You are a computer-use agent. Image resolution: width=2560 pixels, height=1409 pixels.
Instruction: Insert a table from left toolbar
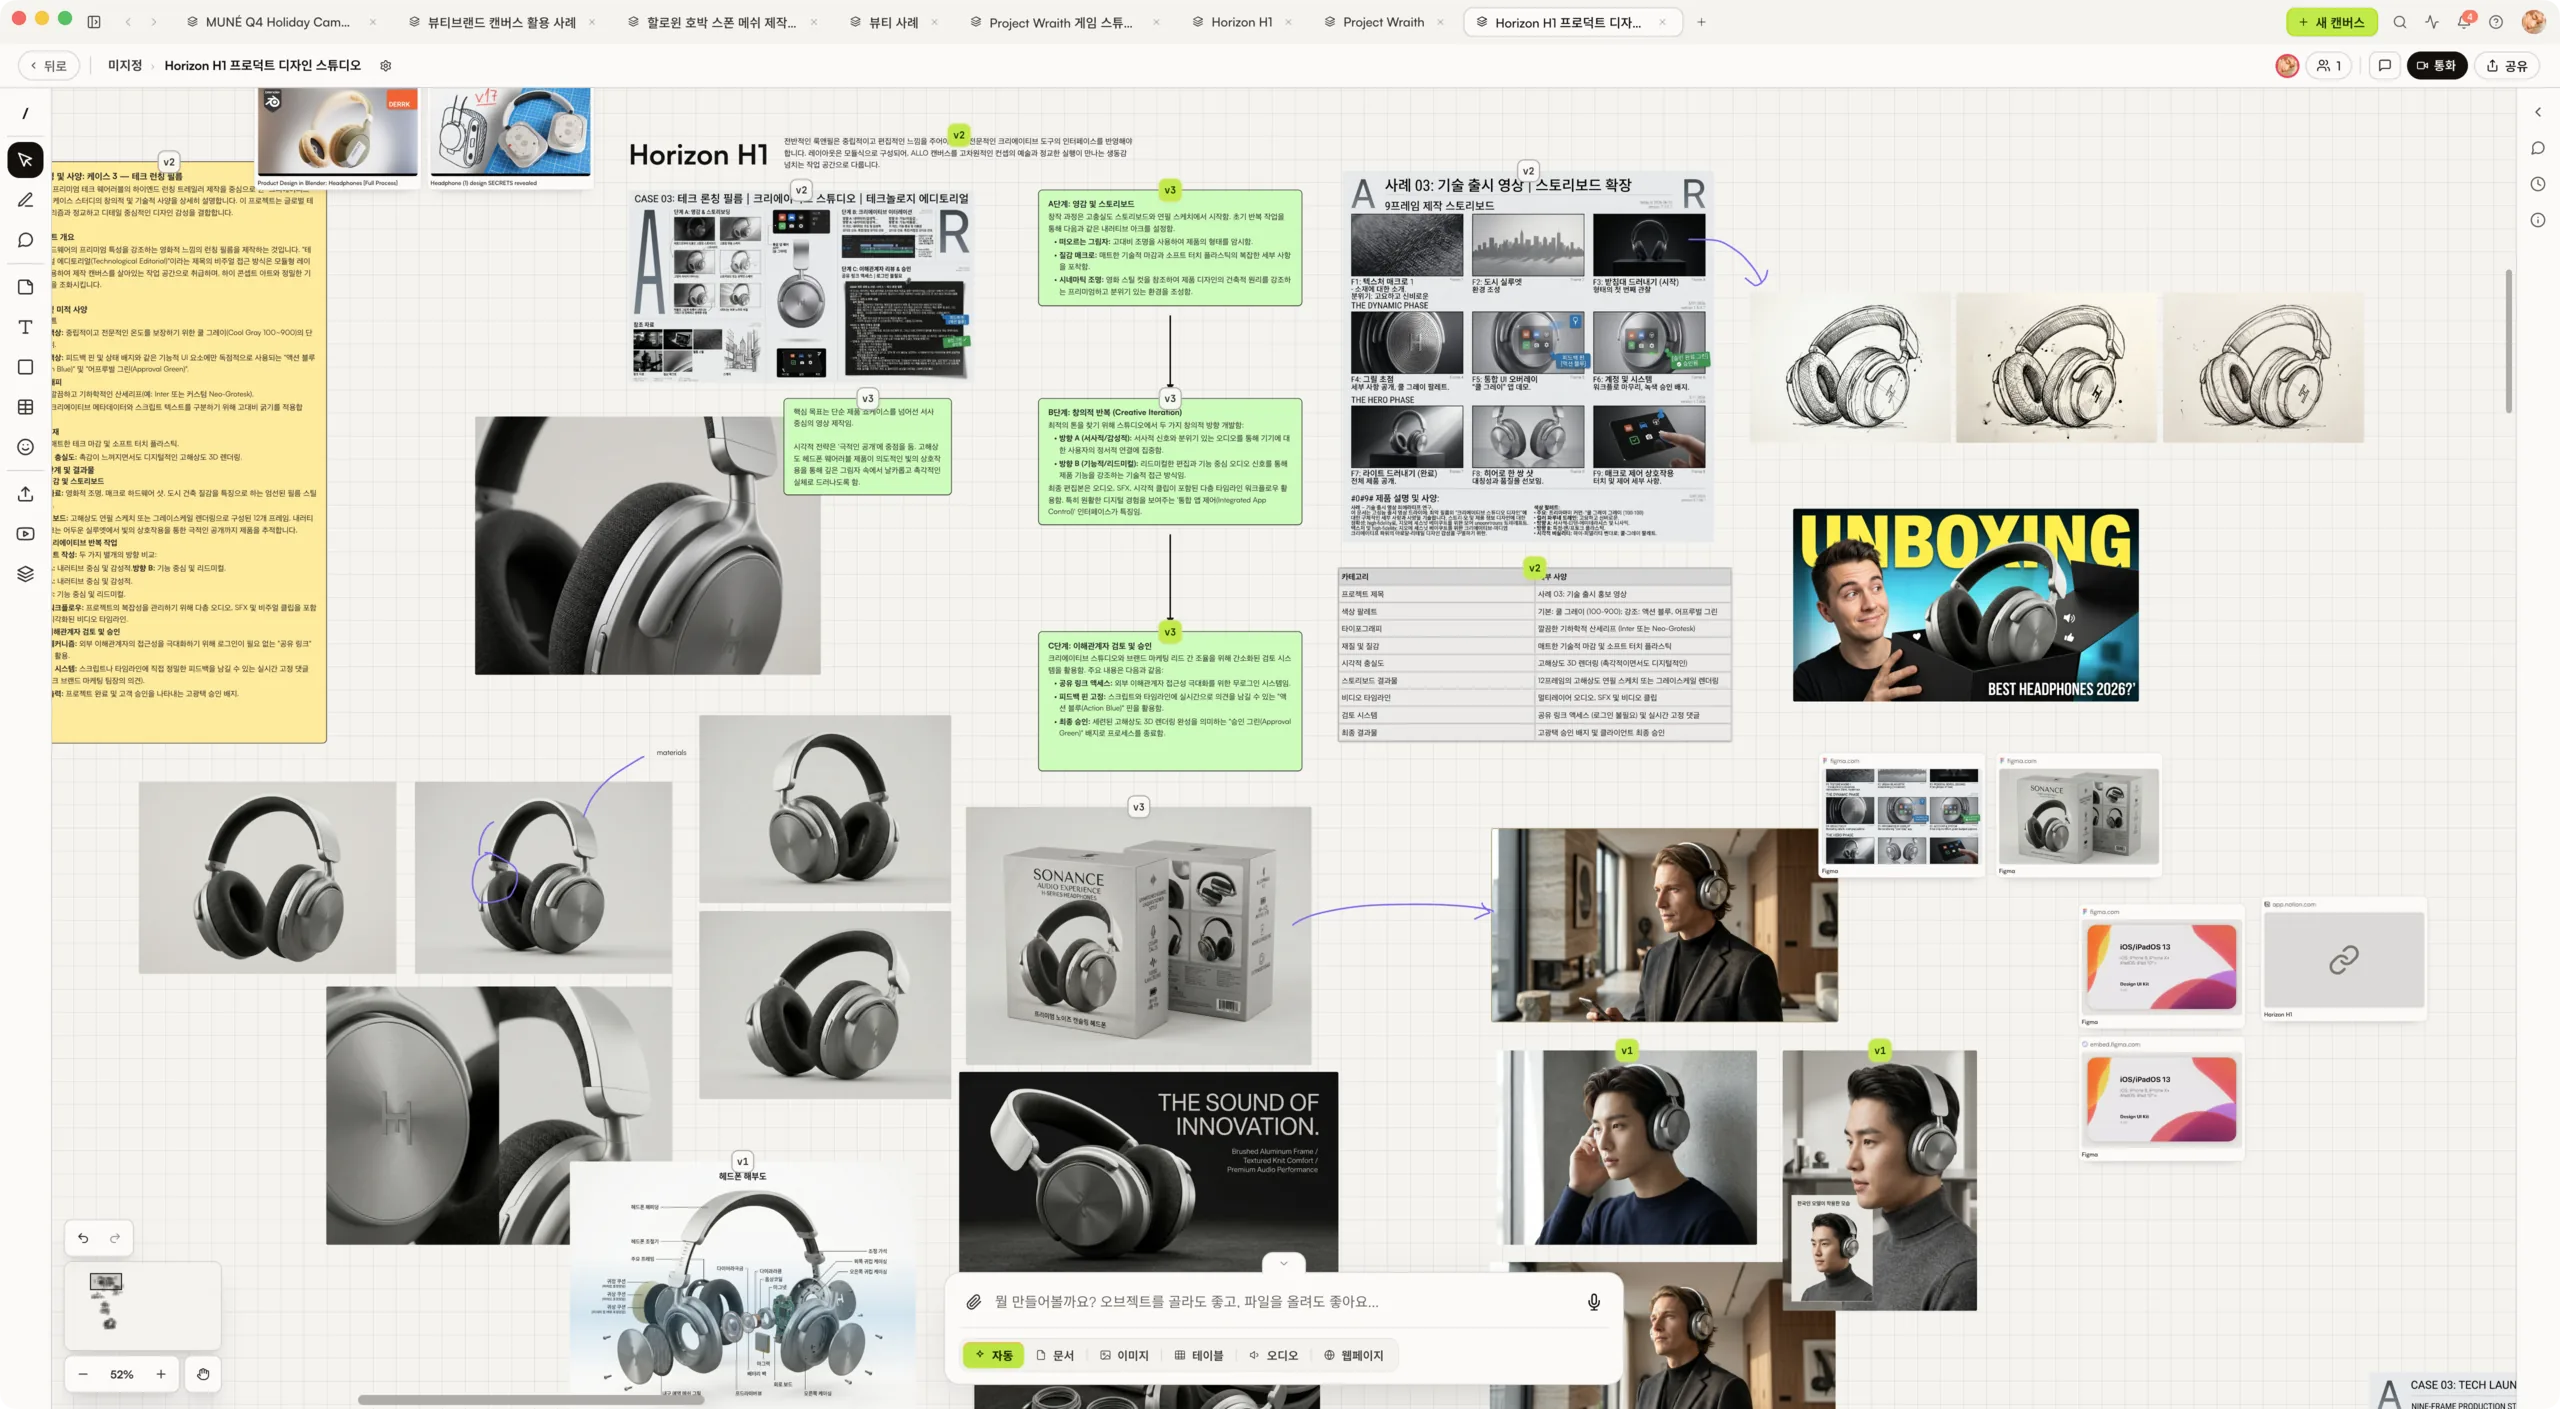tap(26, 407)
